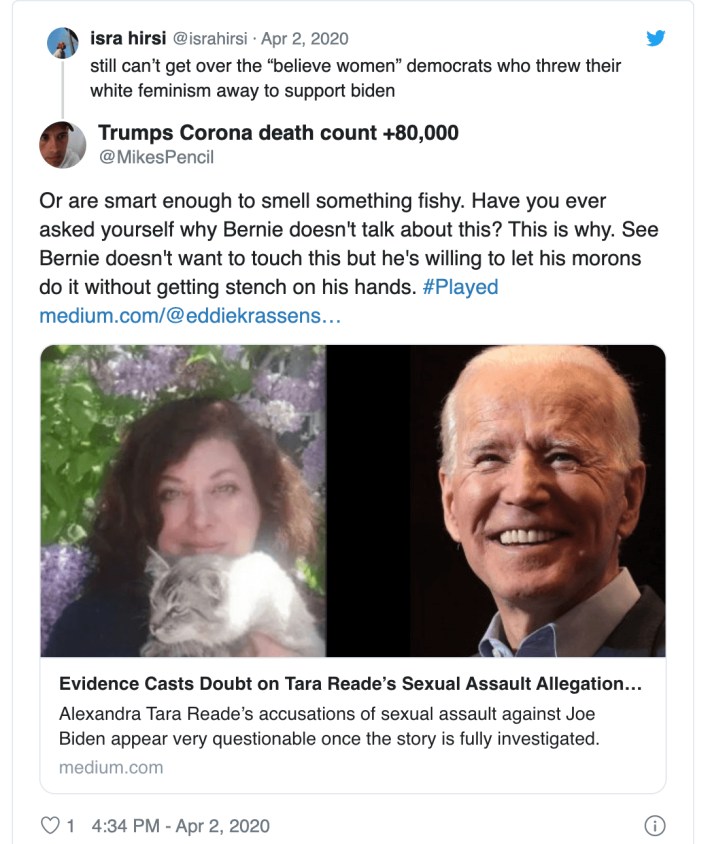Open the Evidence Casts Doubt article headline
Viewport: 710px width, 844px height.
[x=350, y=686]
